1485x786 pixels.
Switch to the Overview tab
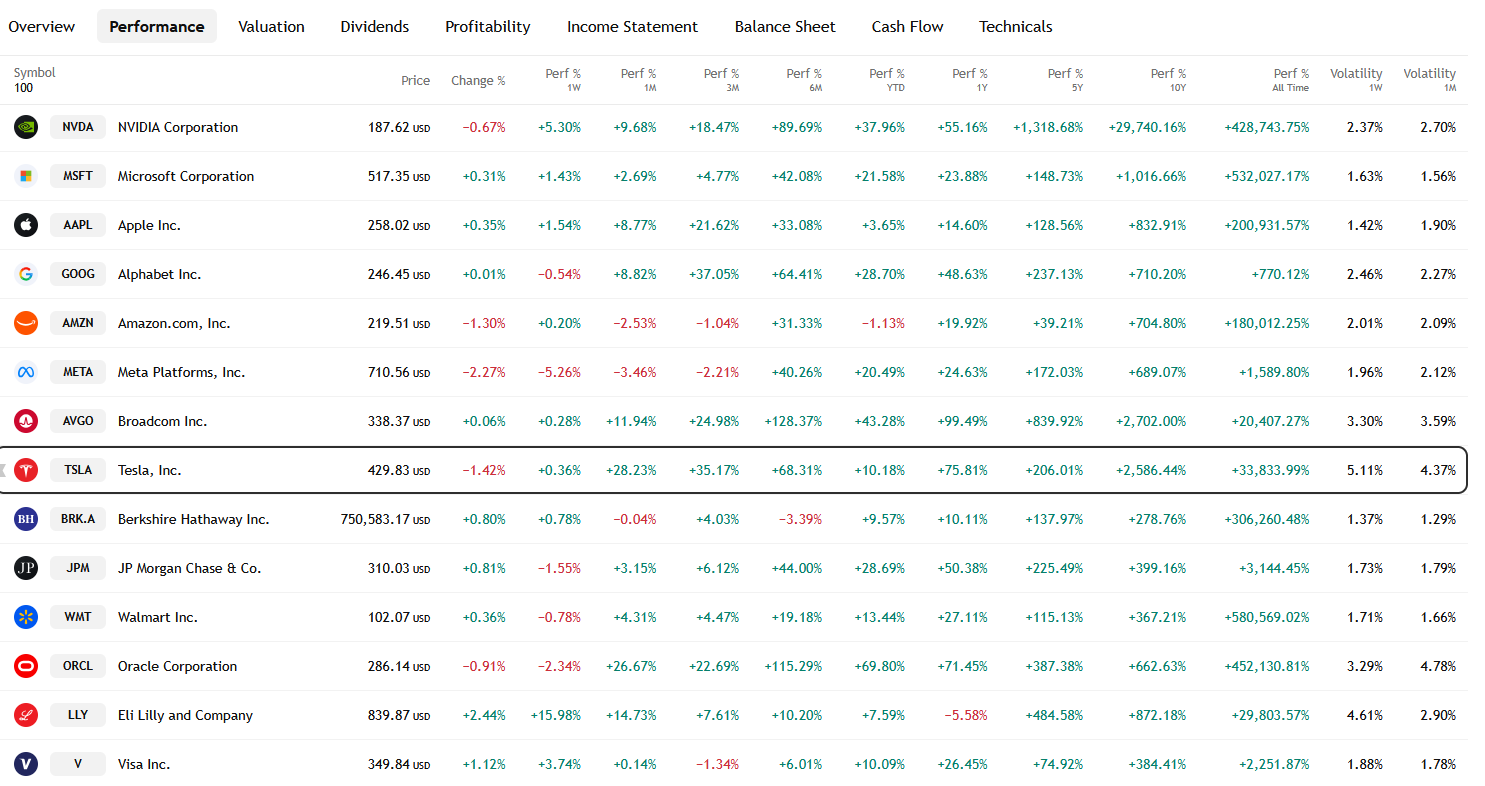click(41, 26)
